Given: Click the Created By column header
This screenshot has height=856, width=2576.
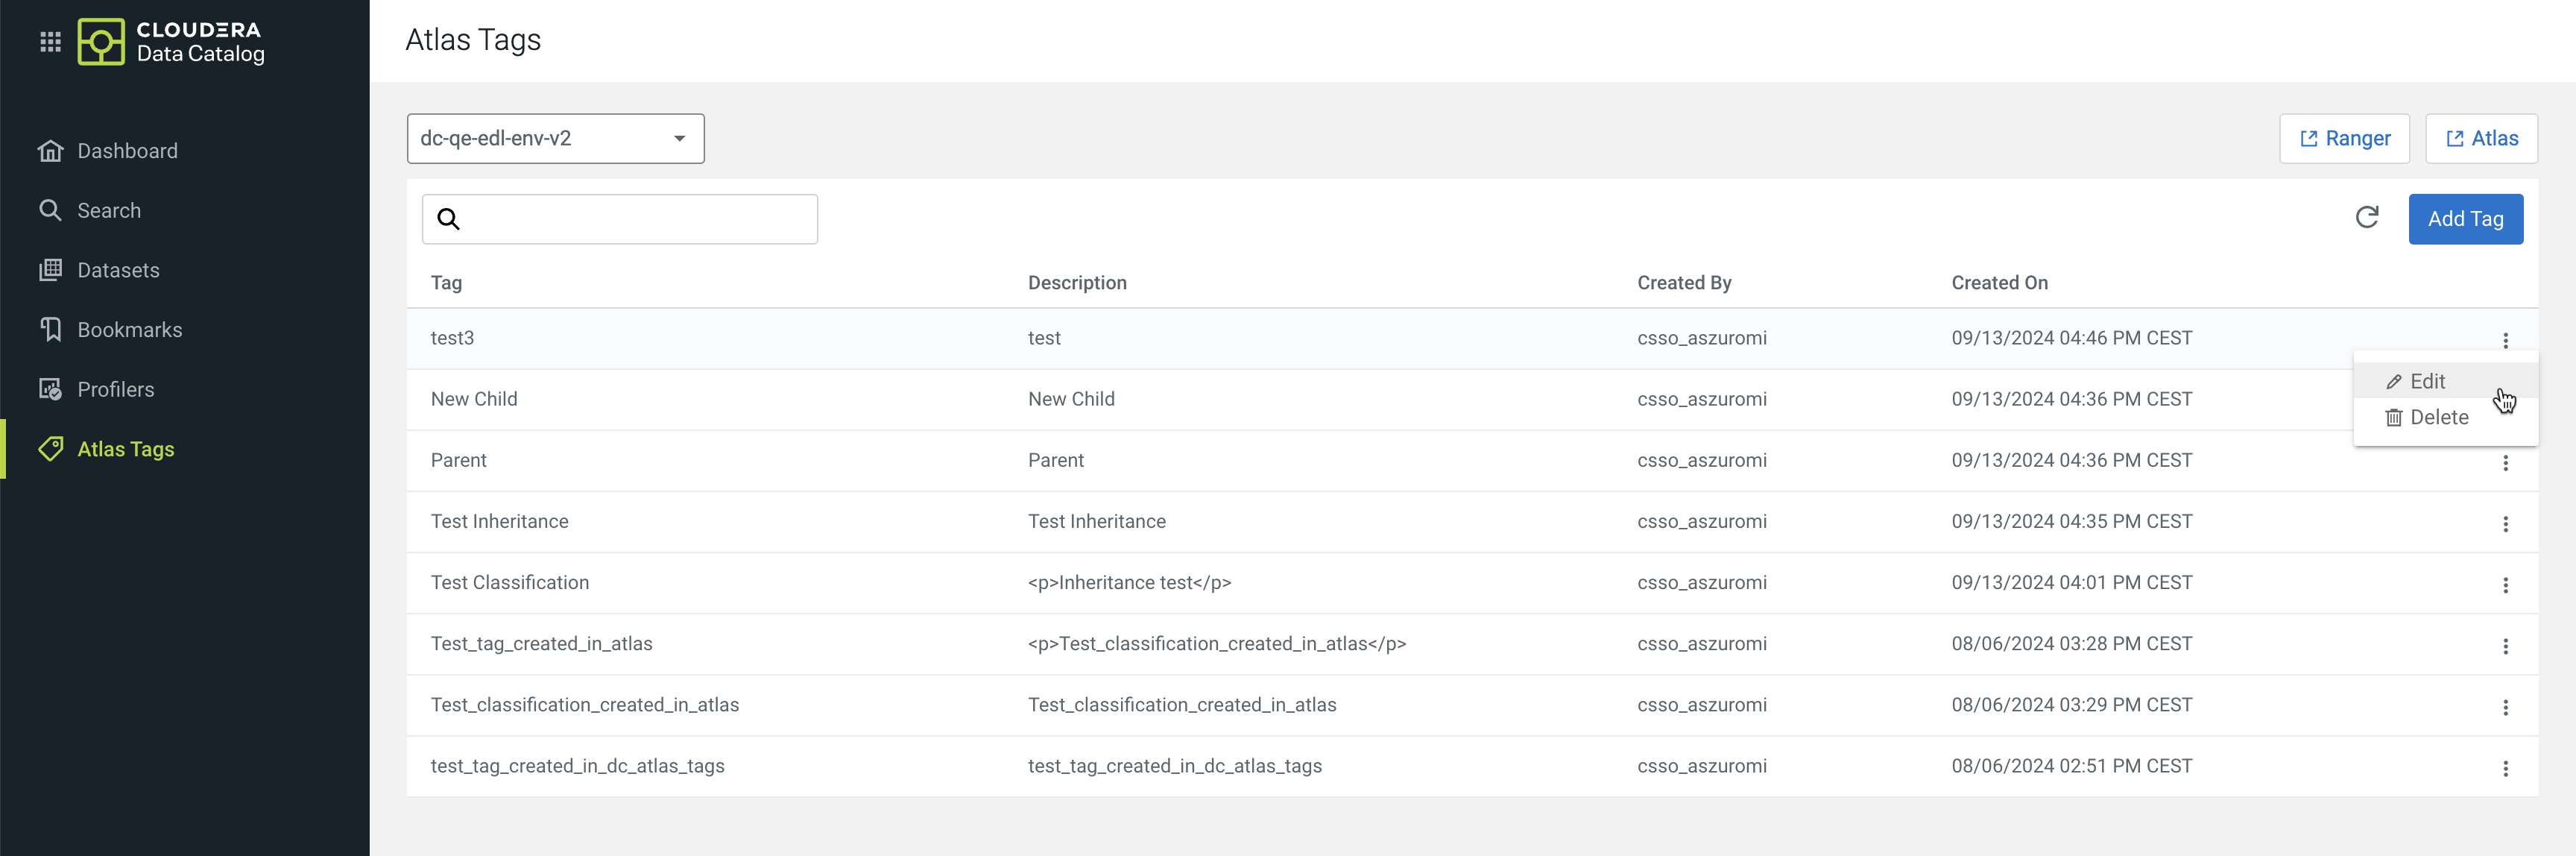Looking at the screenshot, I should [x=1684, y=283].
